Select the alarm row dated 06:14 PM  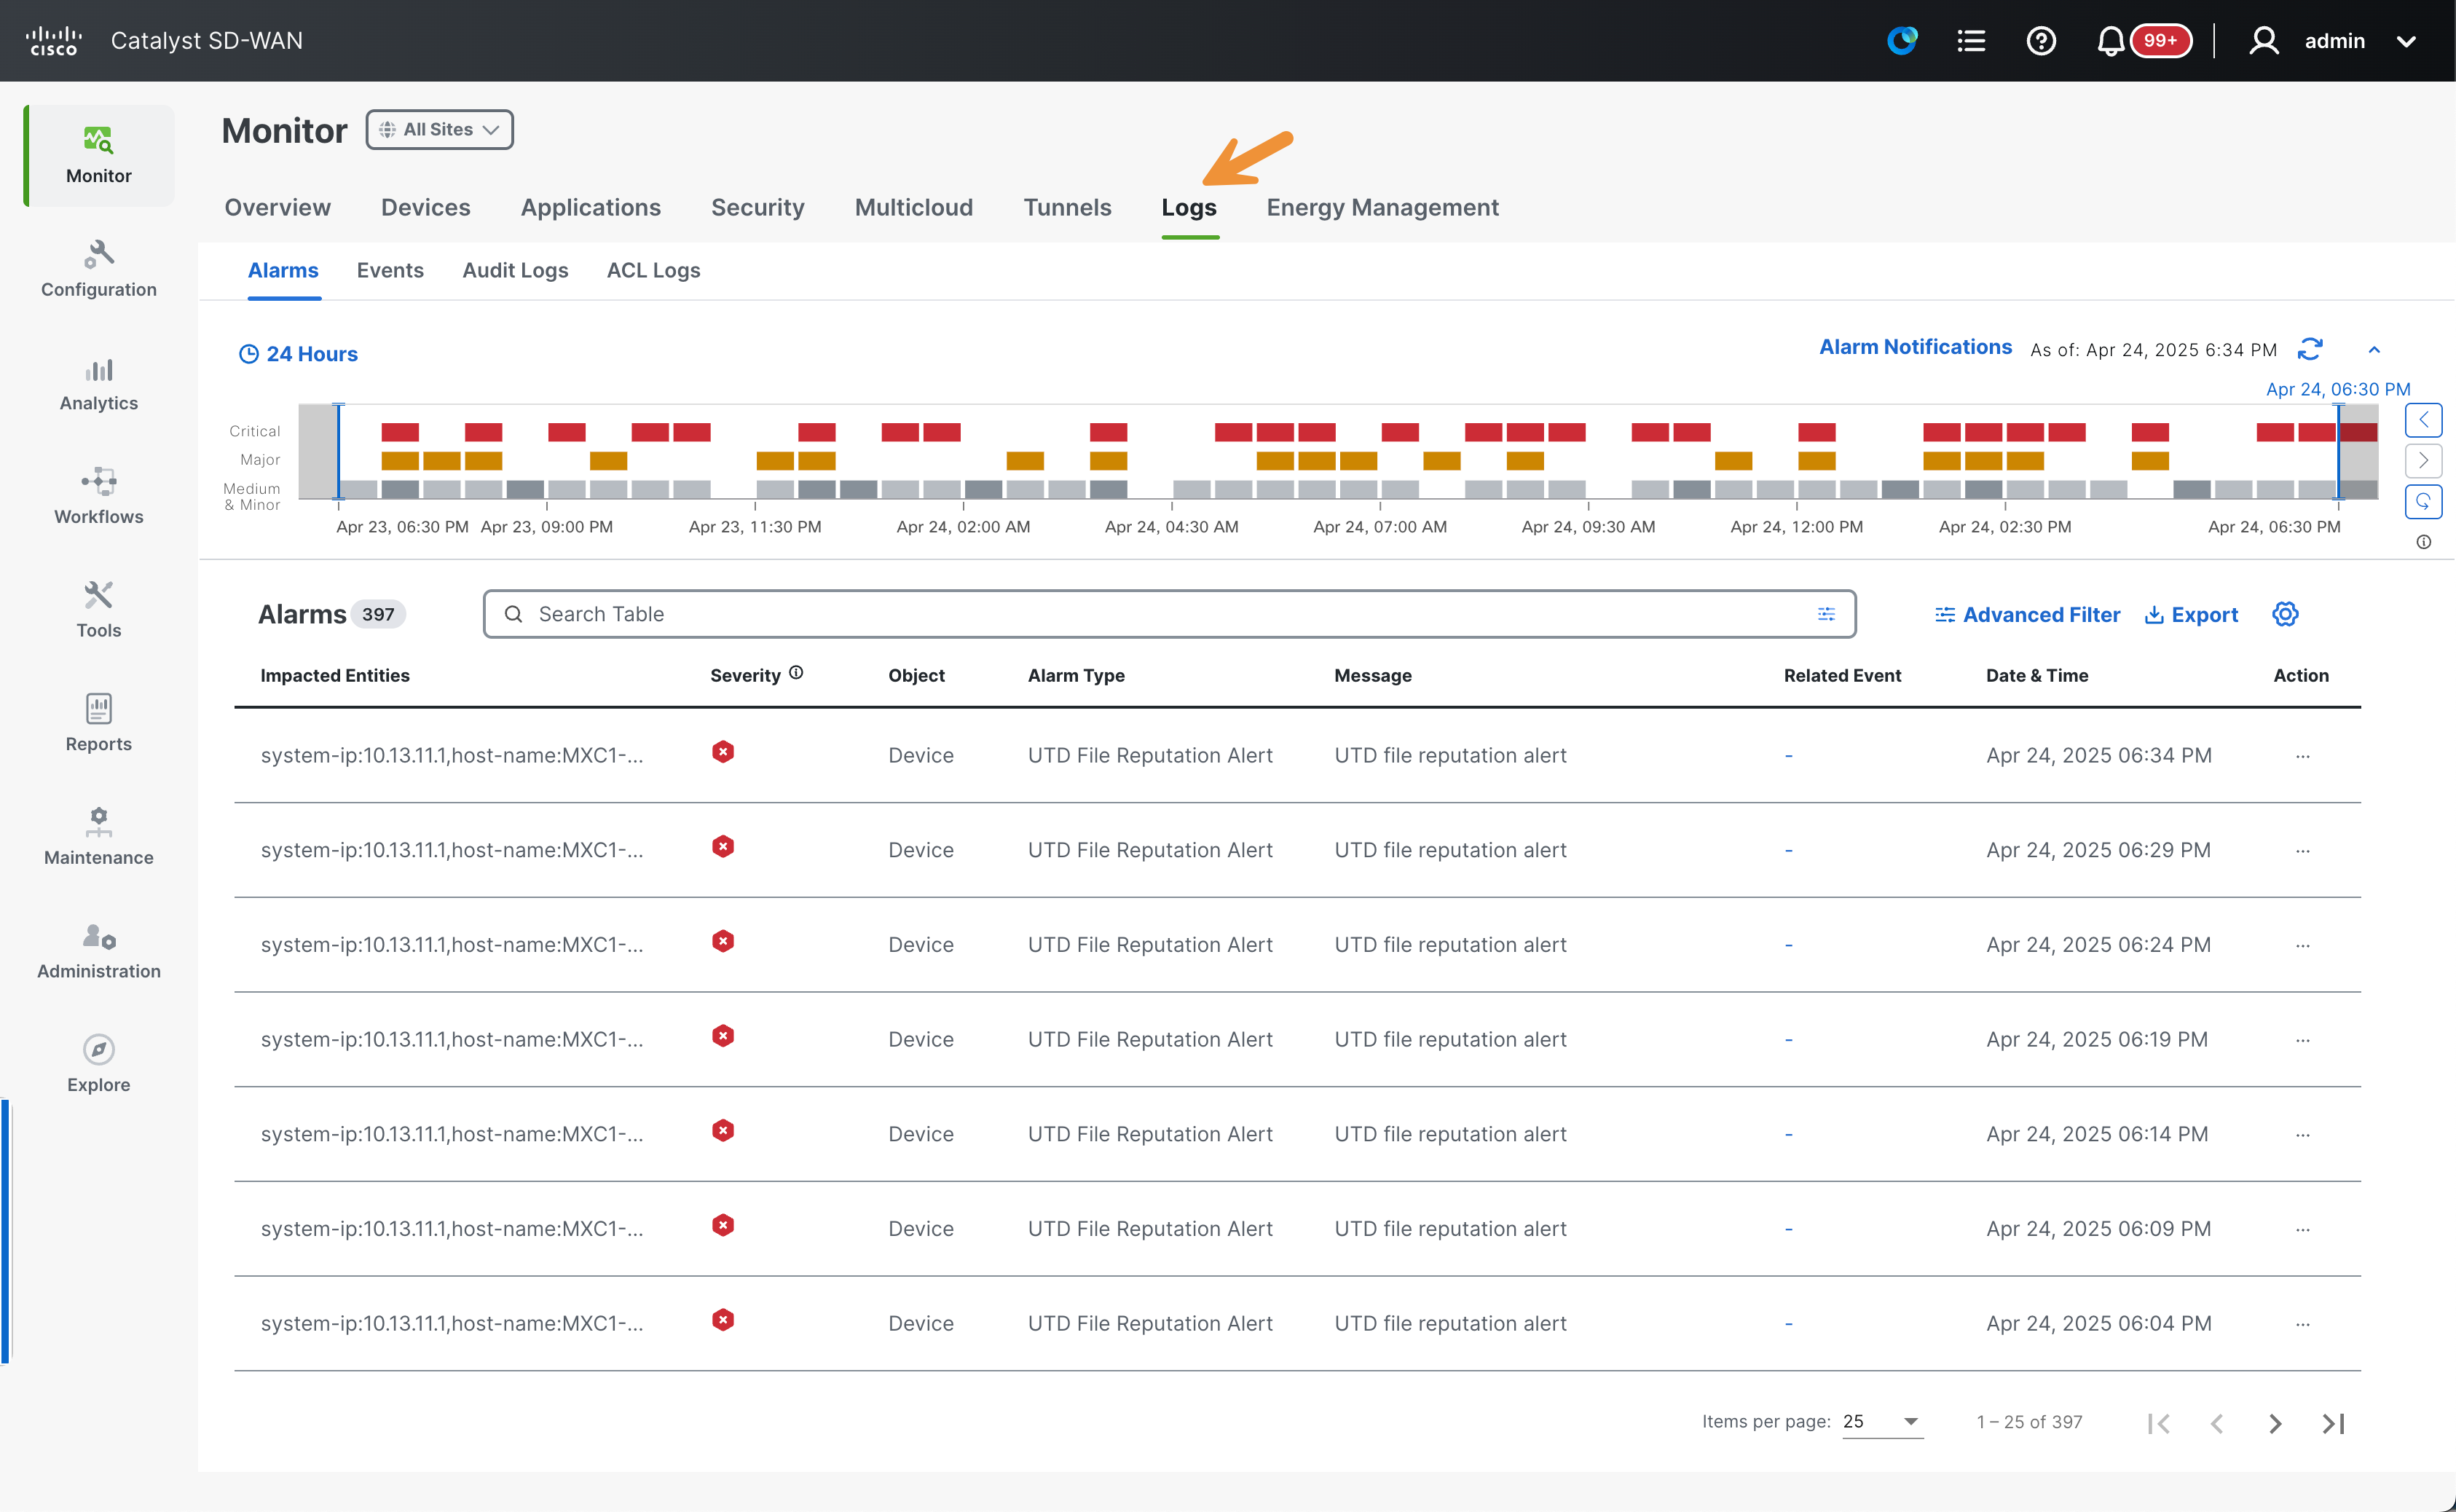(x=1297, y=1134)
